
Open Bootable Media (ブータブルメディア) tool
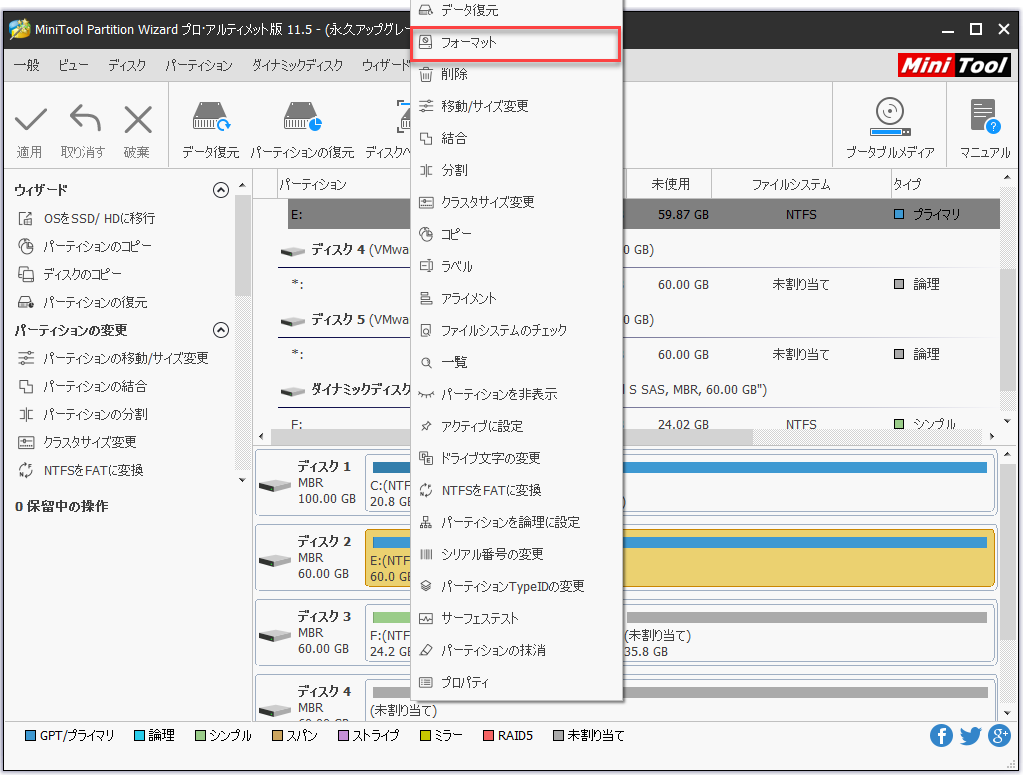[889, 129]
